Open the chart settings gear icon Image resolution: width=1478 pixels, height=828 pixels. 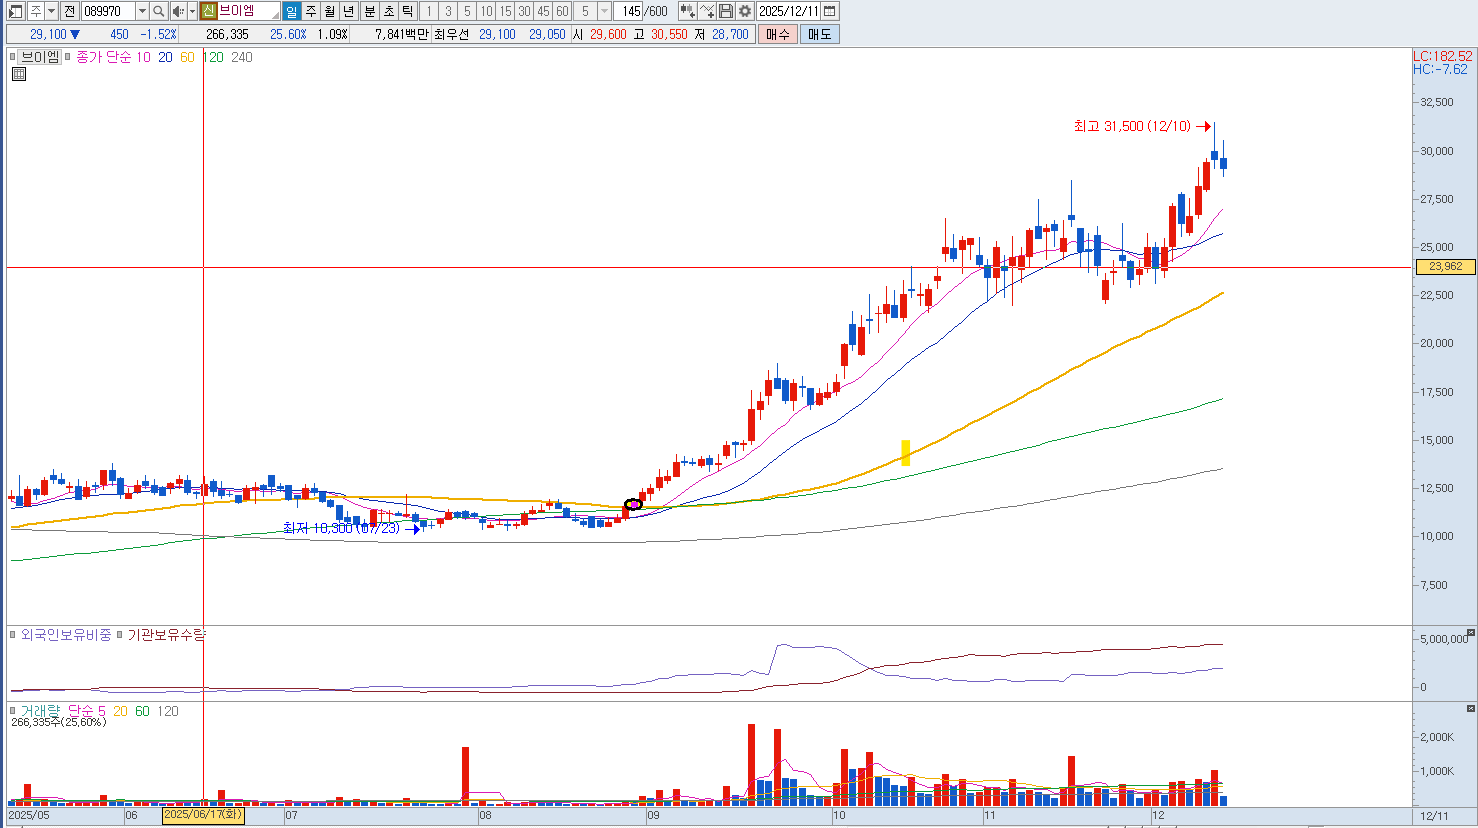click(x=745, y=11)
